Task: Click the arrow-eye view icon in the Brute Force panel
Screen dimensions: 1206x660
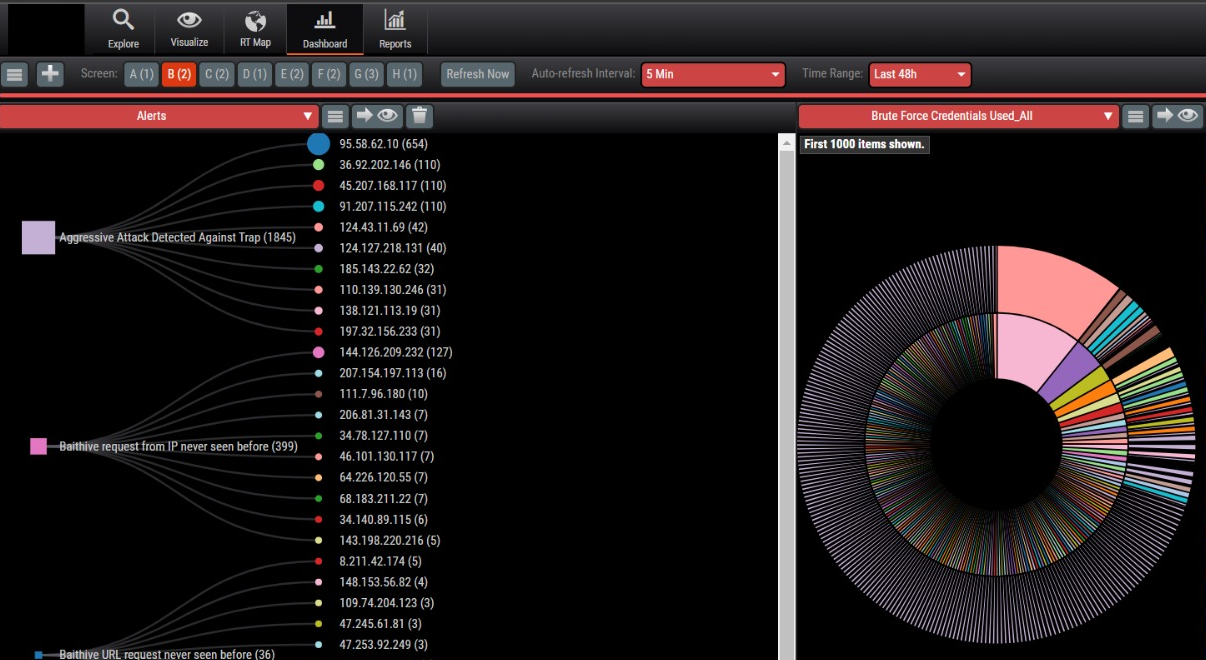Action: pos(1177,116)
